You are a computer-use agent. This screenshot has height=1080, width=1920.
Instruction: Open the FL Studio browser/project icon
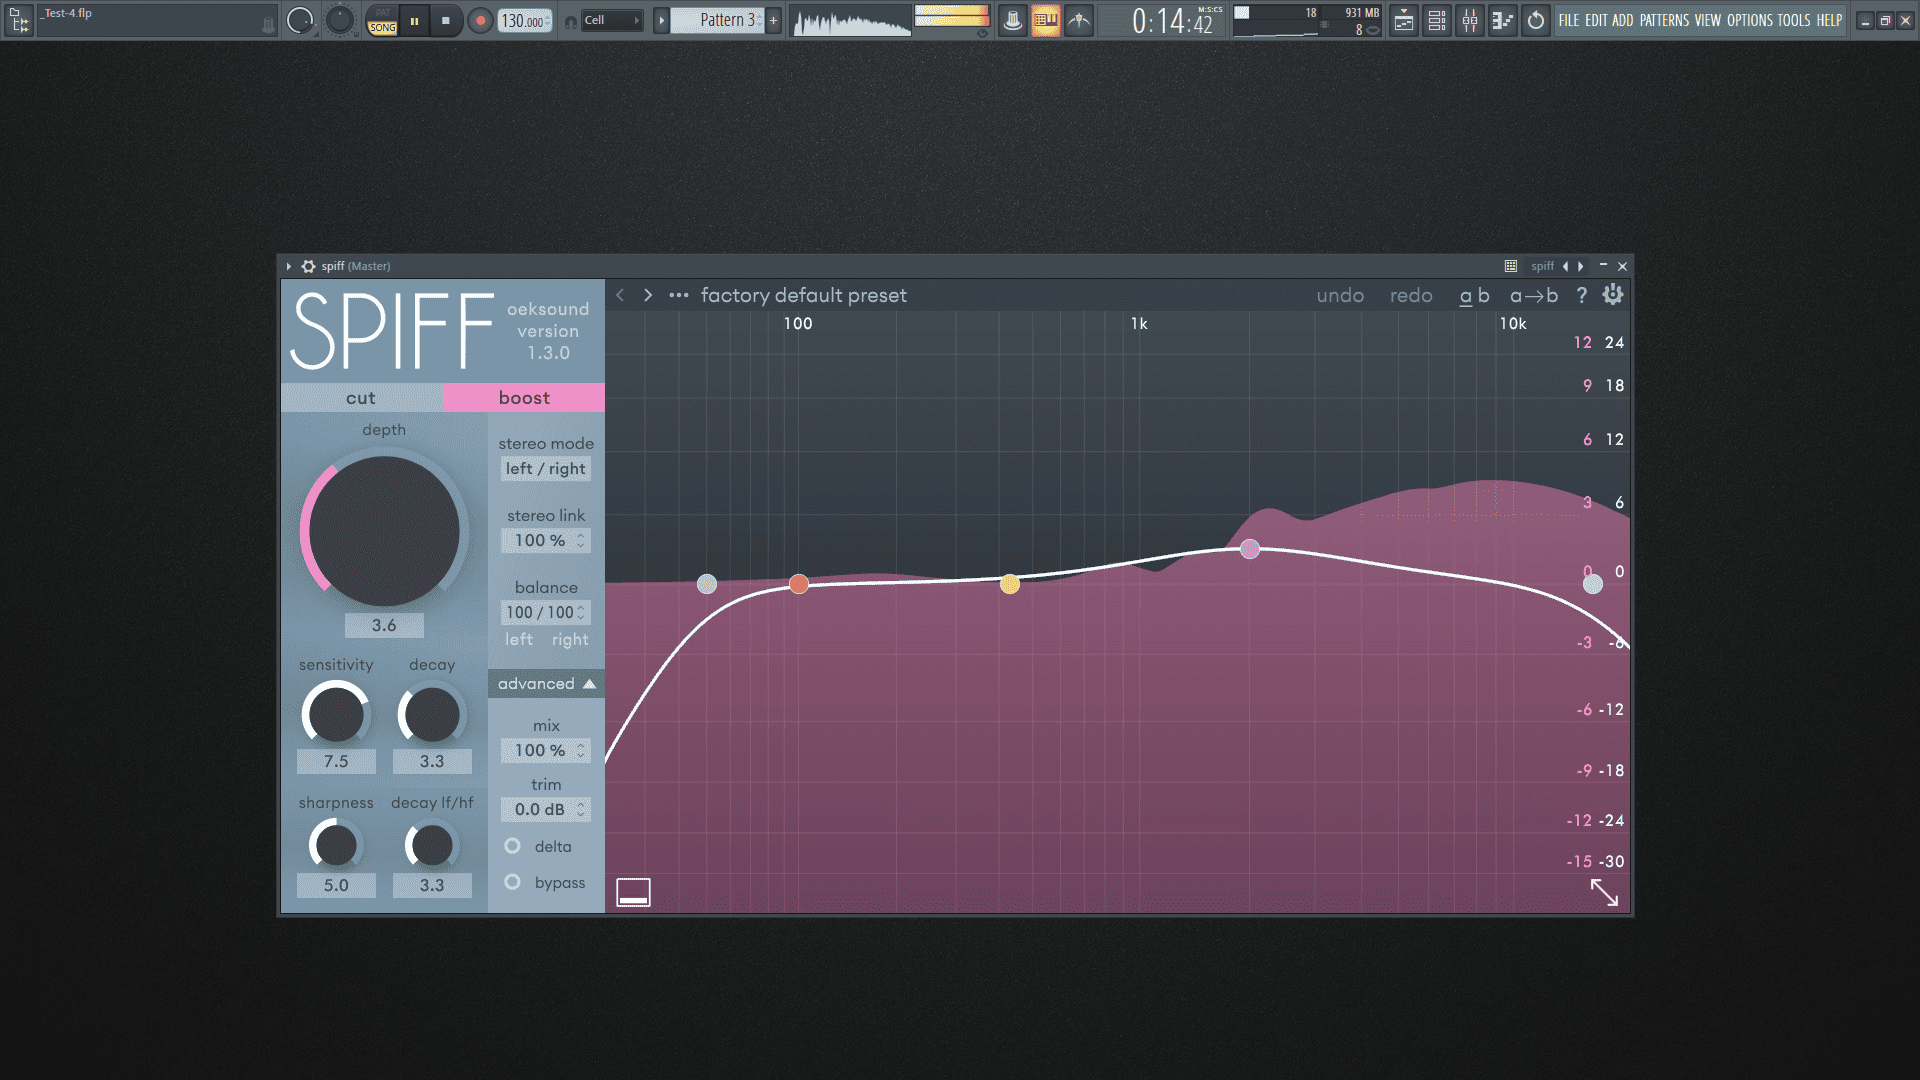(x=18, y=20)
